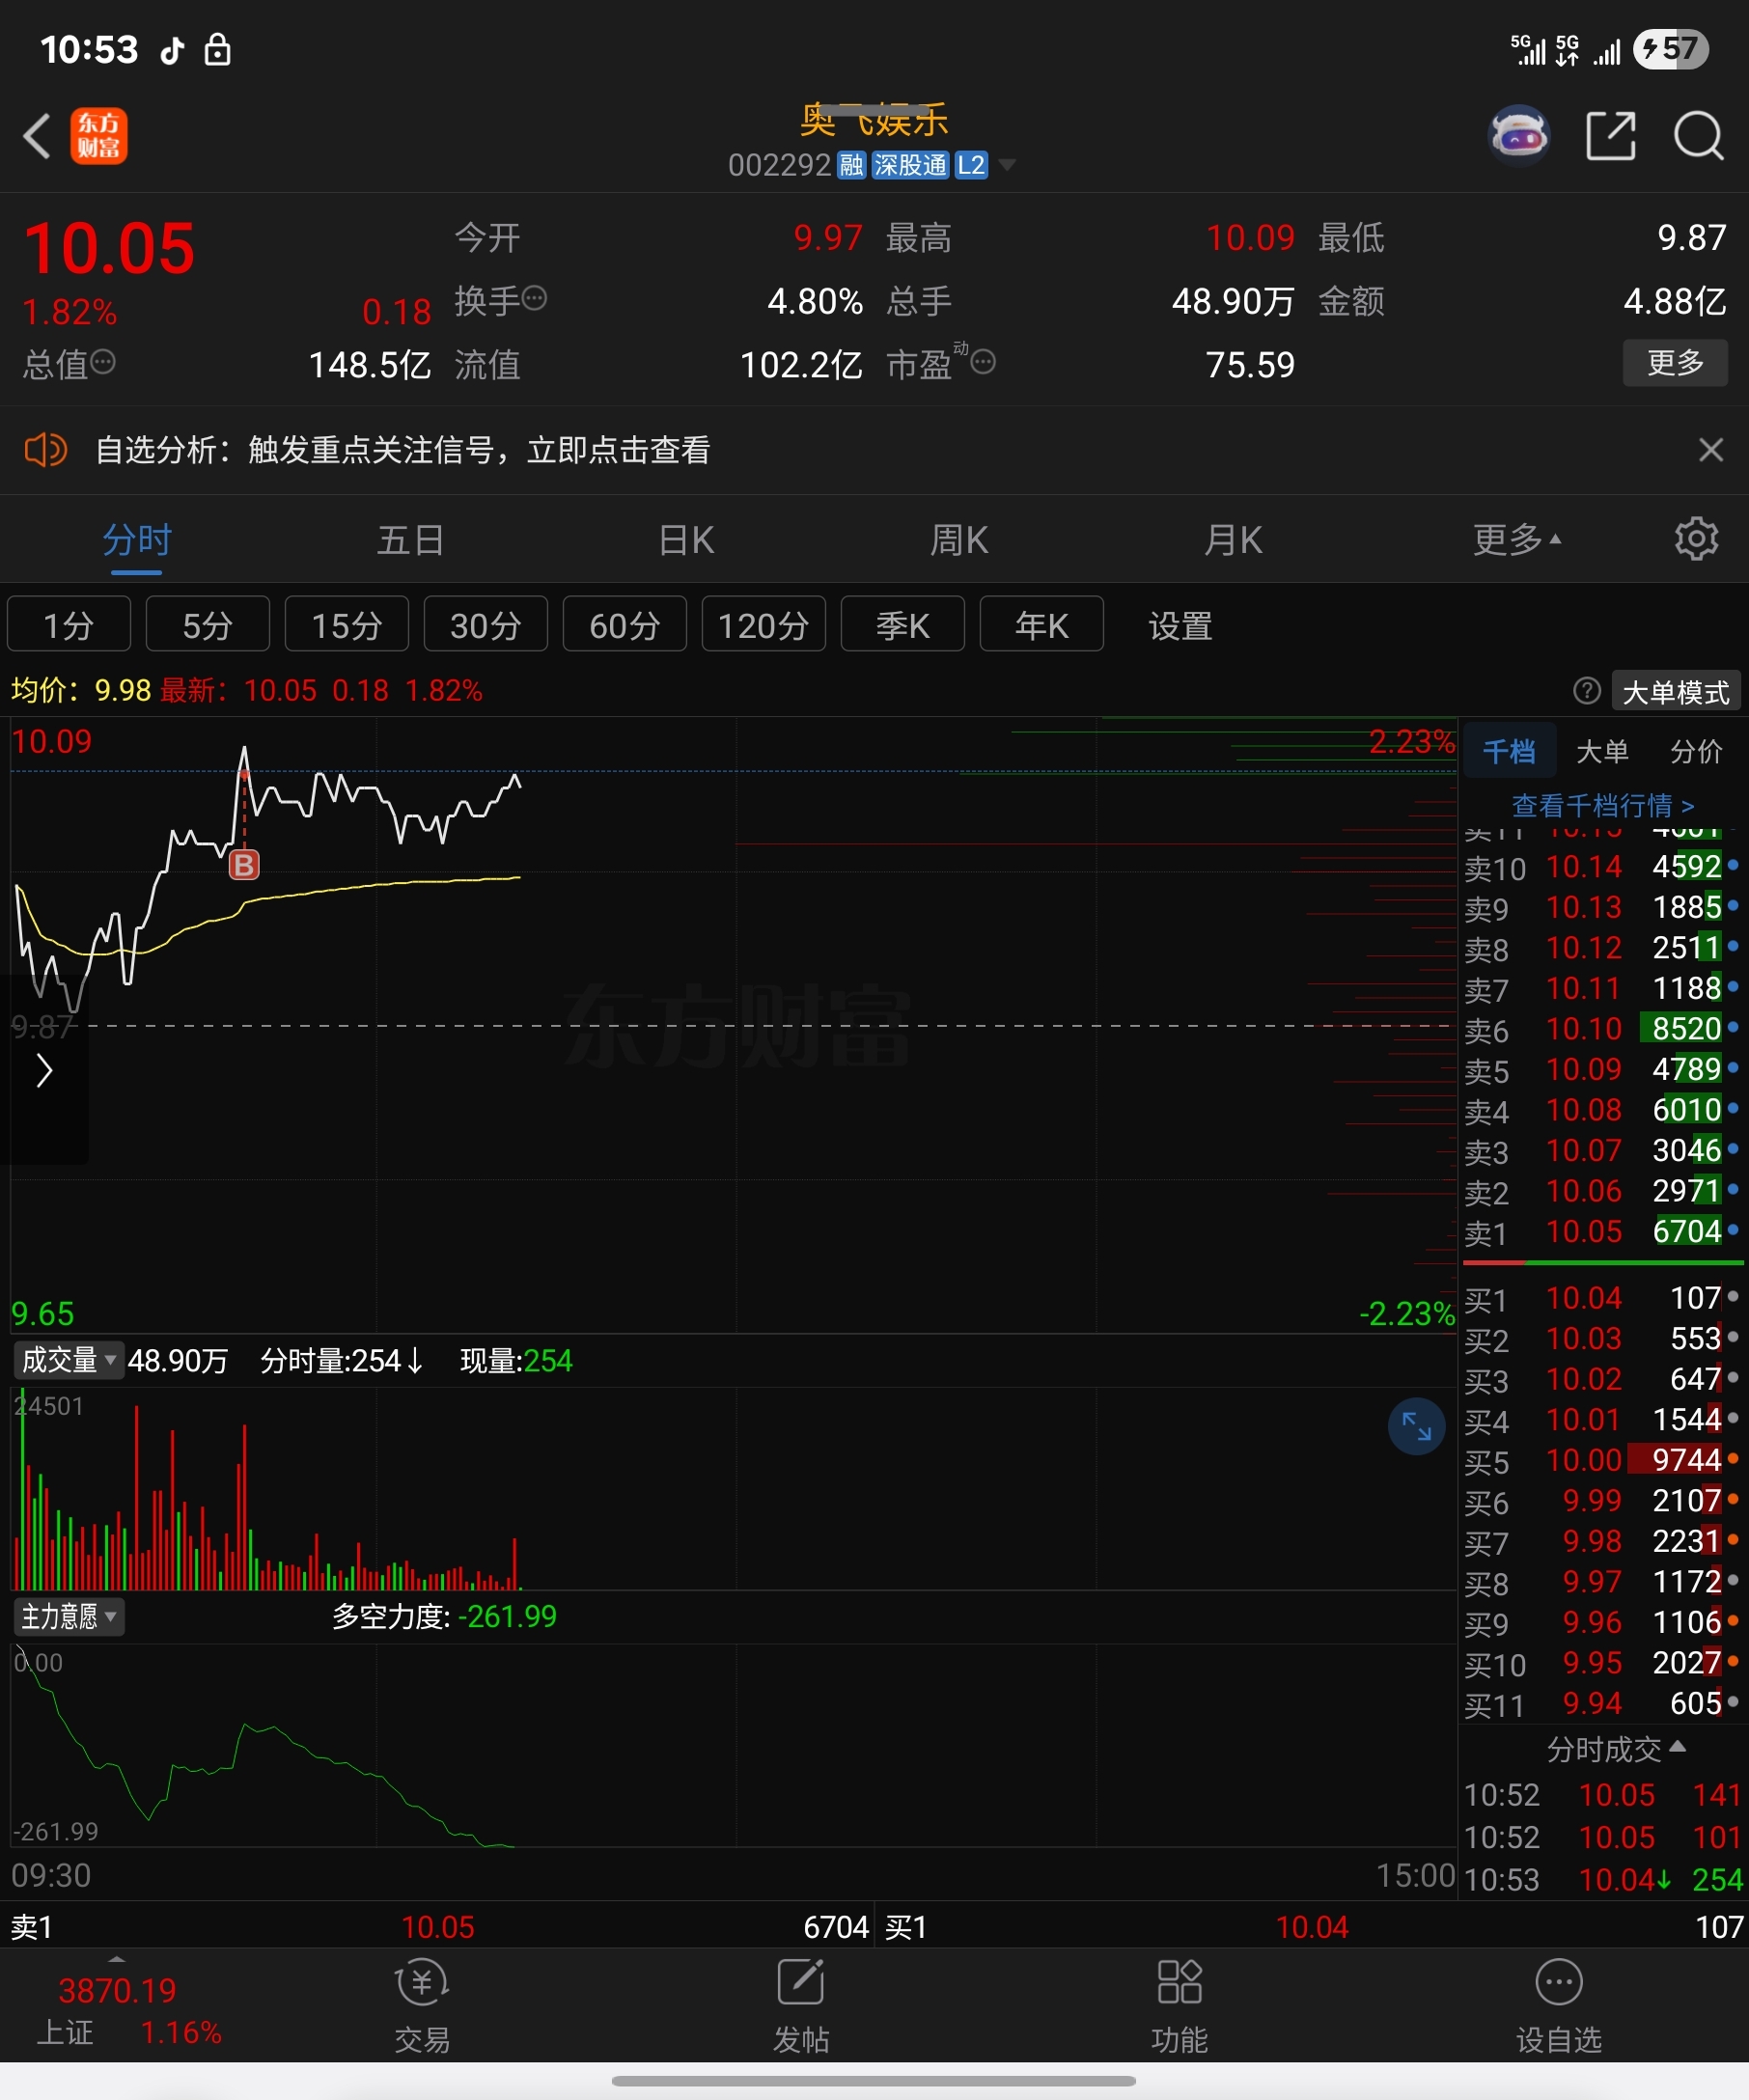Tap the B buy marker on chart
The width and height of the screenshot is (1749, 2100).
244,865
